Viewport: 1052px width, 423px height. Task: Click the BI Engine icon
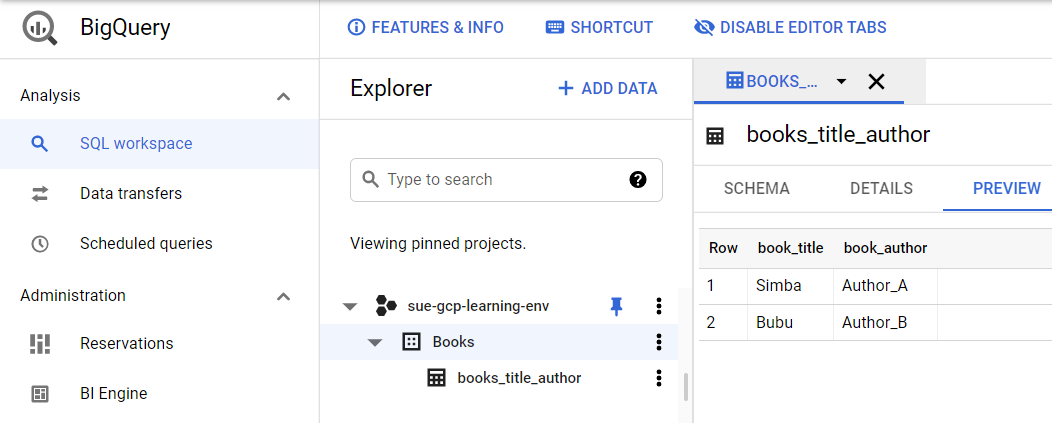40,393
